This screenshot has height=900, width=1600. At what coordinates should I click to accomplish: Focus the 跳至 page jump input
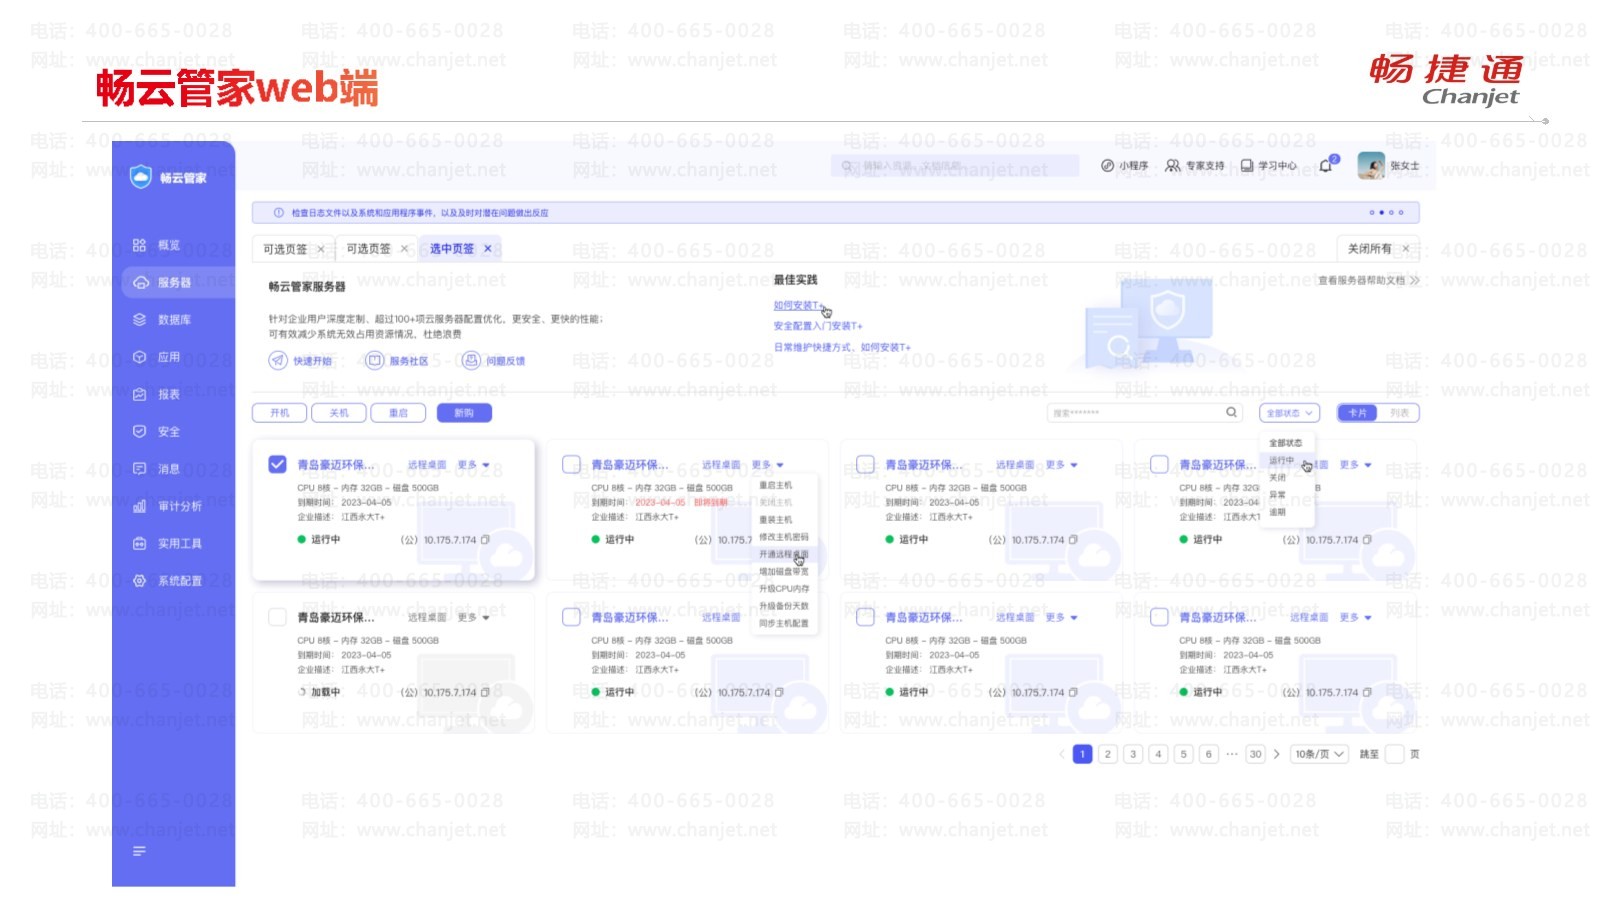1394,754
